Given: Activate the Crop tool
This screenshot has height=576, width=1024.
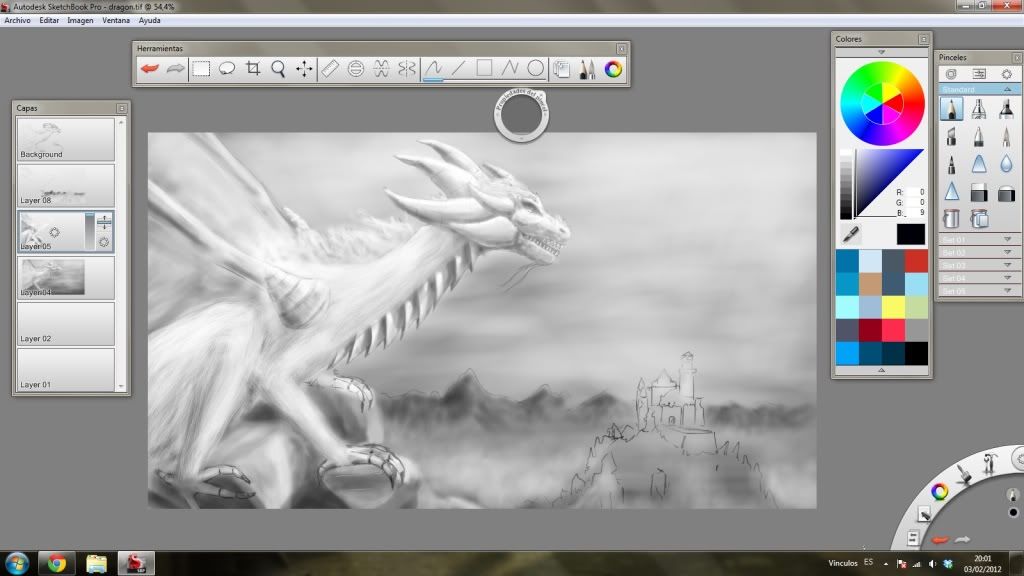Looking at the screenshot, I should (x=253, y=69).
